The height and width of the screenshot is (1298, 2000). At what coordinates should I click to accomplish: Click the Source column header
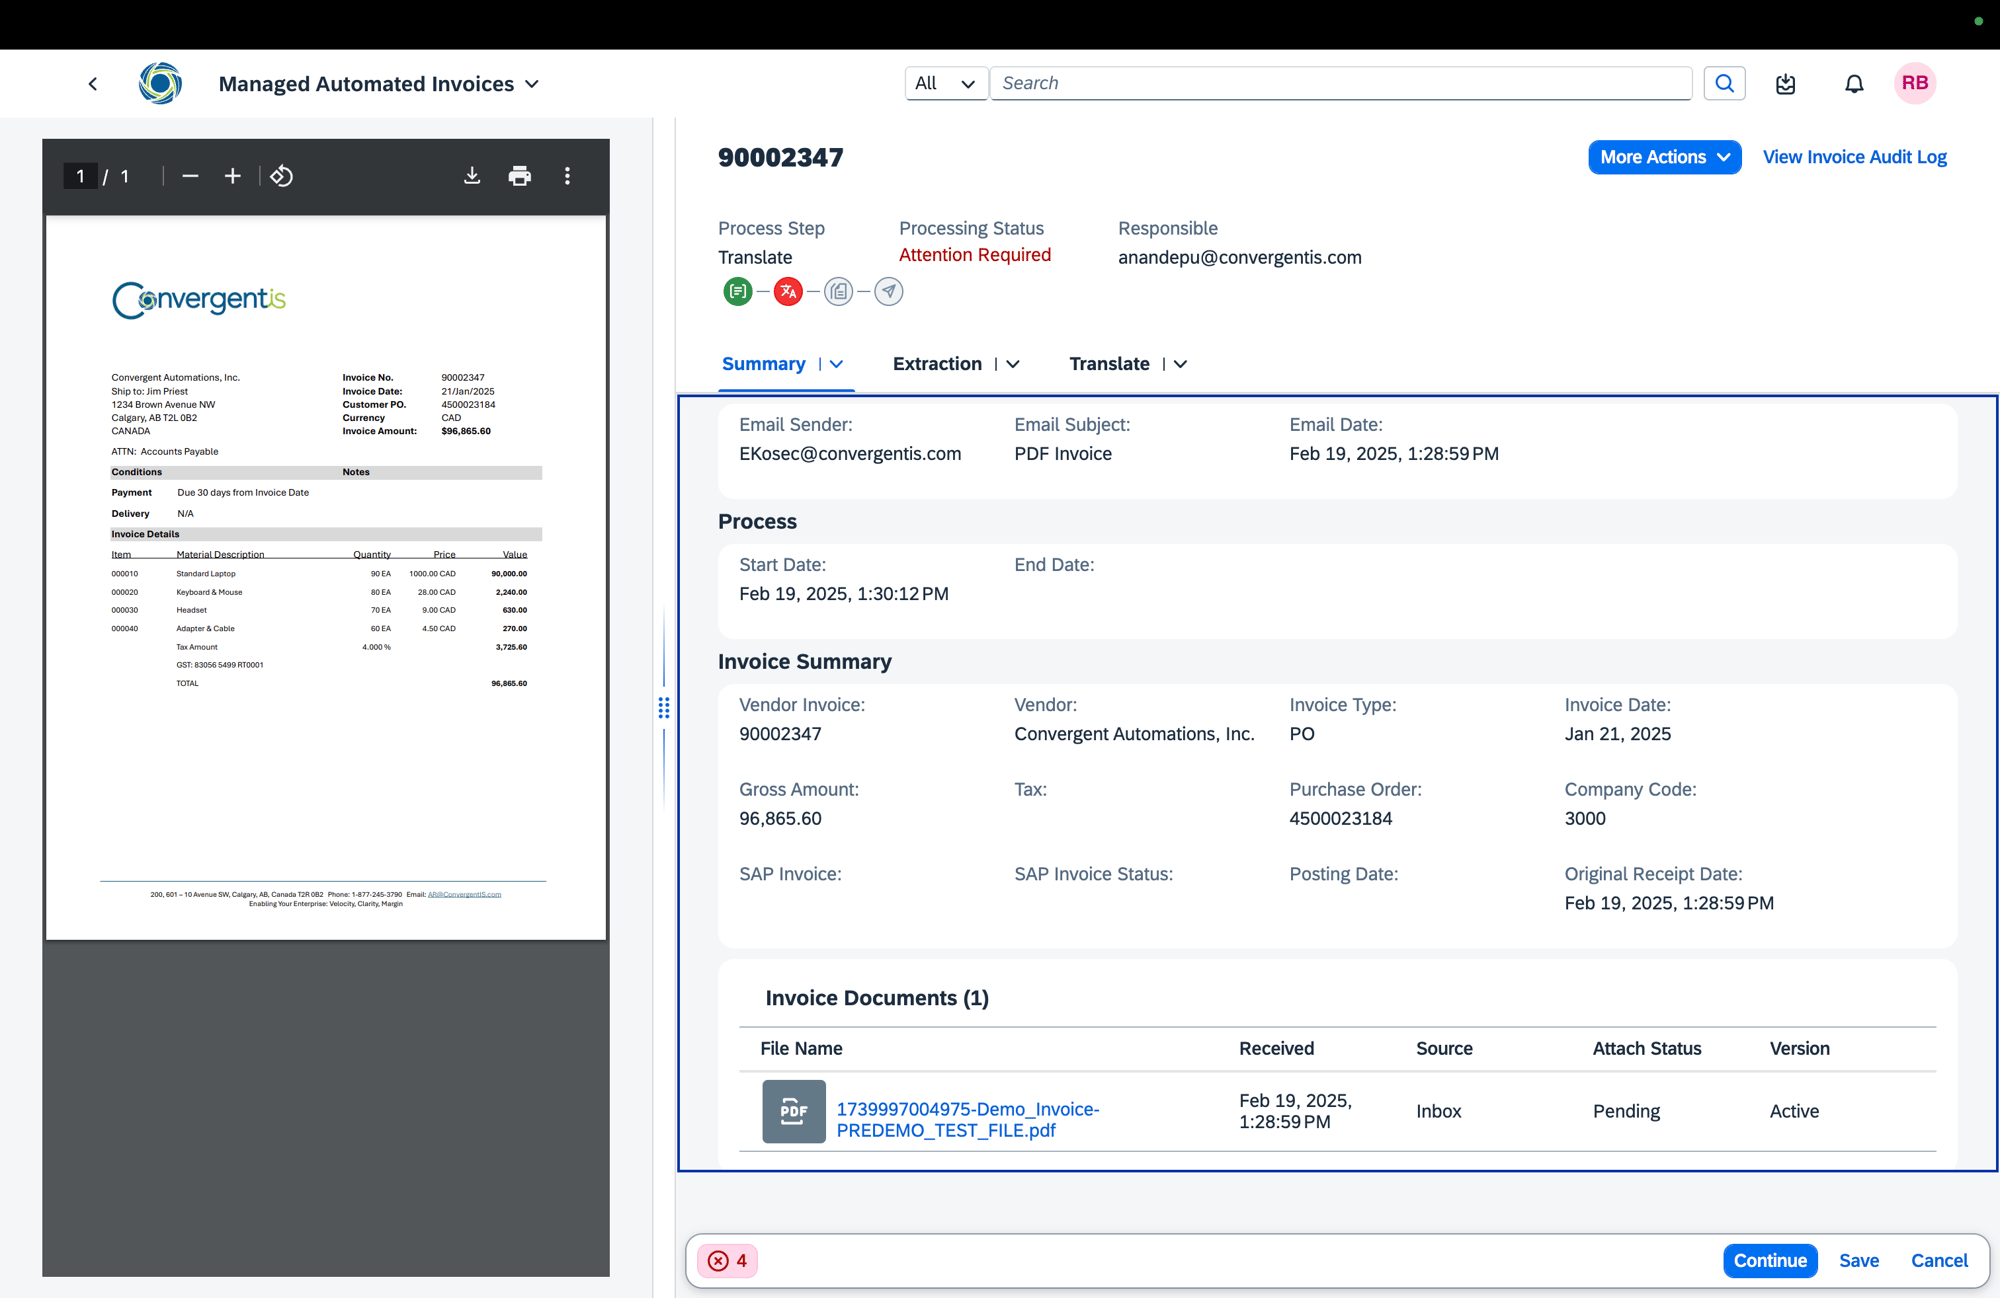pyautogui.click(x=1444, y=1048)
